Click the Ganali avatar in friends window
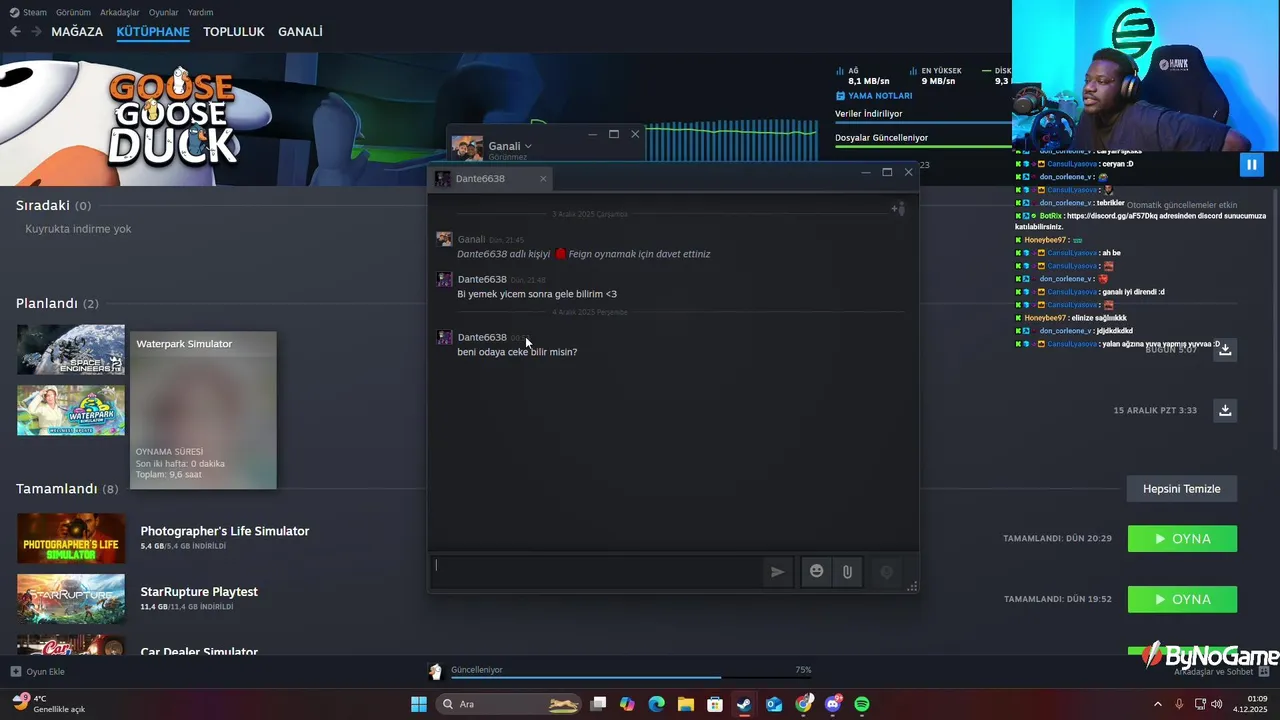Image resolution: width=1280 pixels, height=720 pixels. pos(467,148)
